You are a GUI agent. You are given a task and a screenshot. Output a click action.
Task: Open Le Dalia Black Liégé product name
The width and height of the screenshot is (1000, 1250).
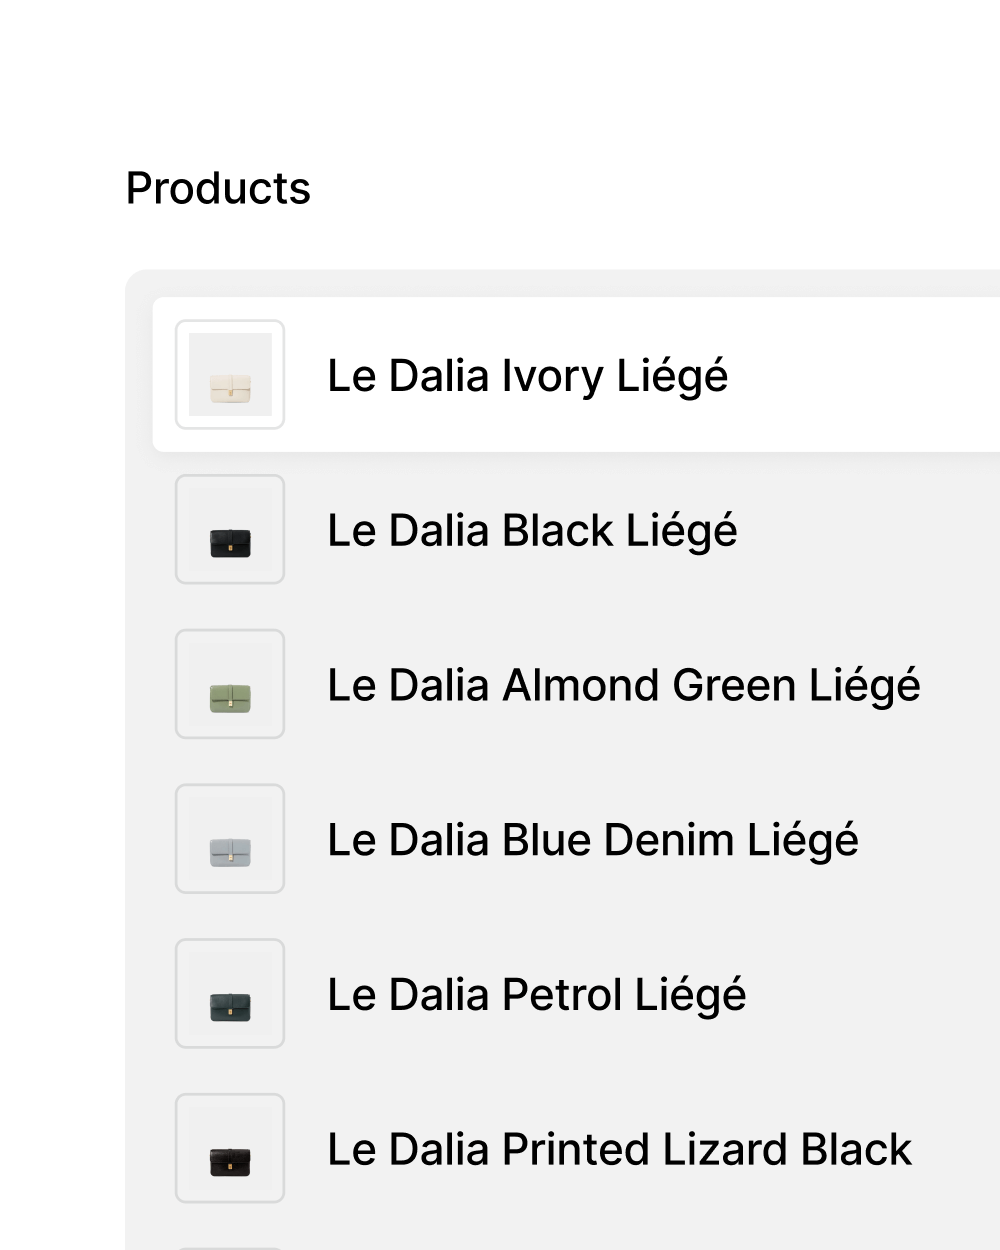point(532,531)
